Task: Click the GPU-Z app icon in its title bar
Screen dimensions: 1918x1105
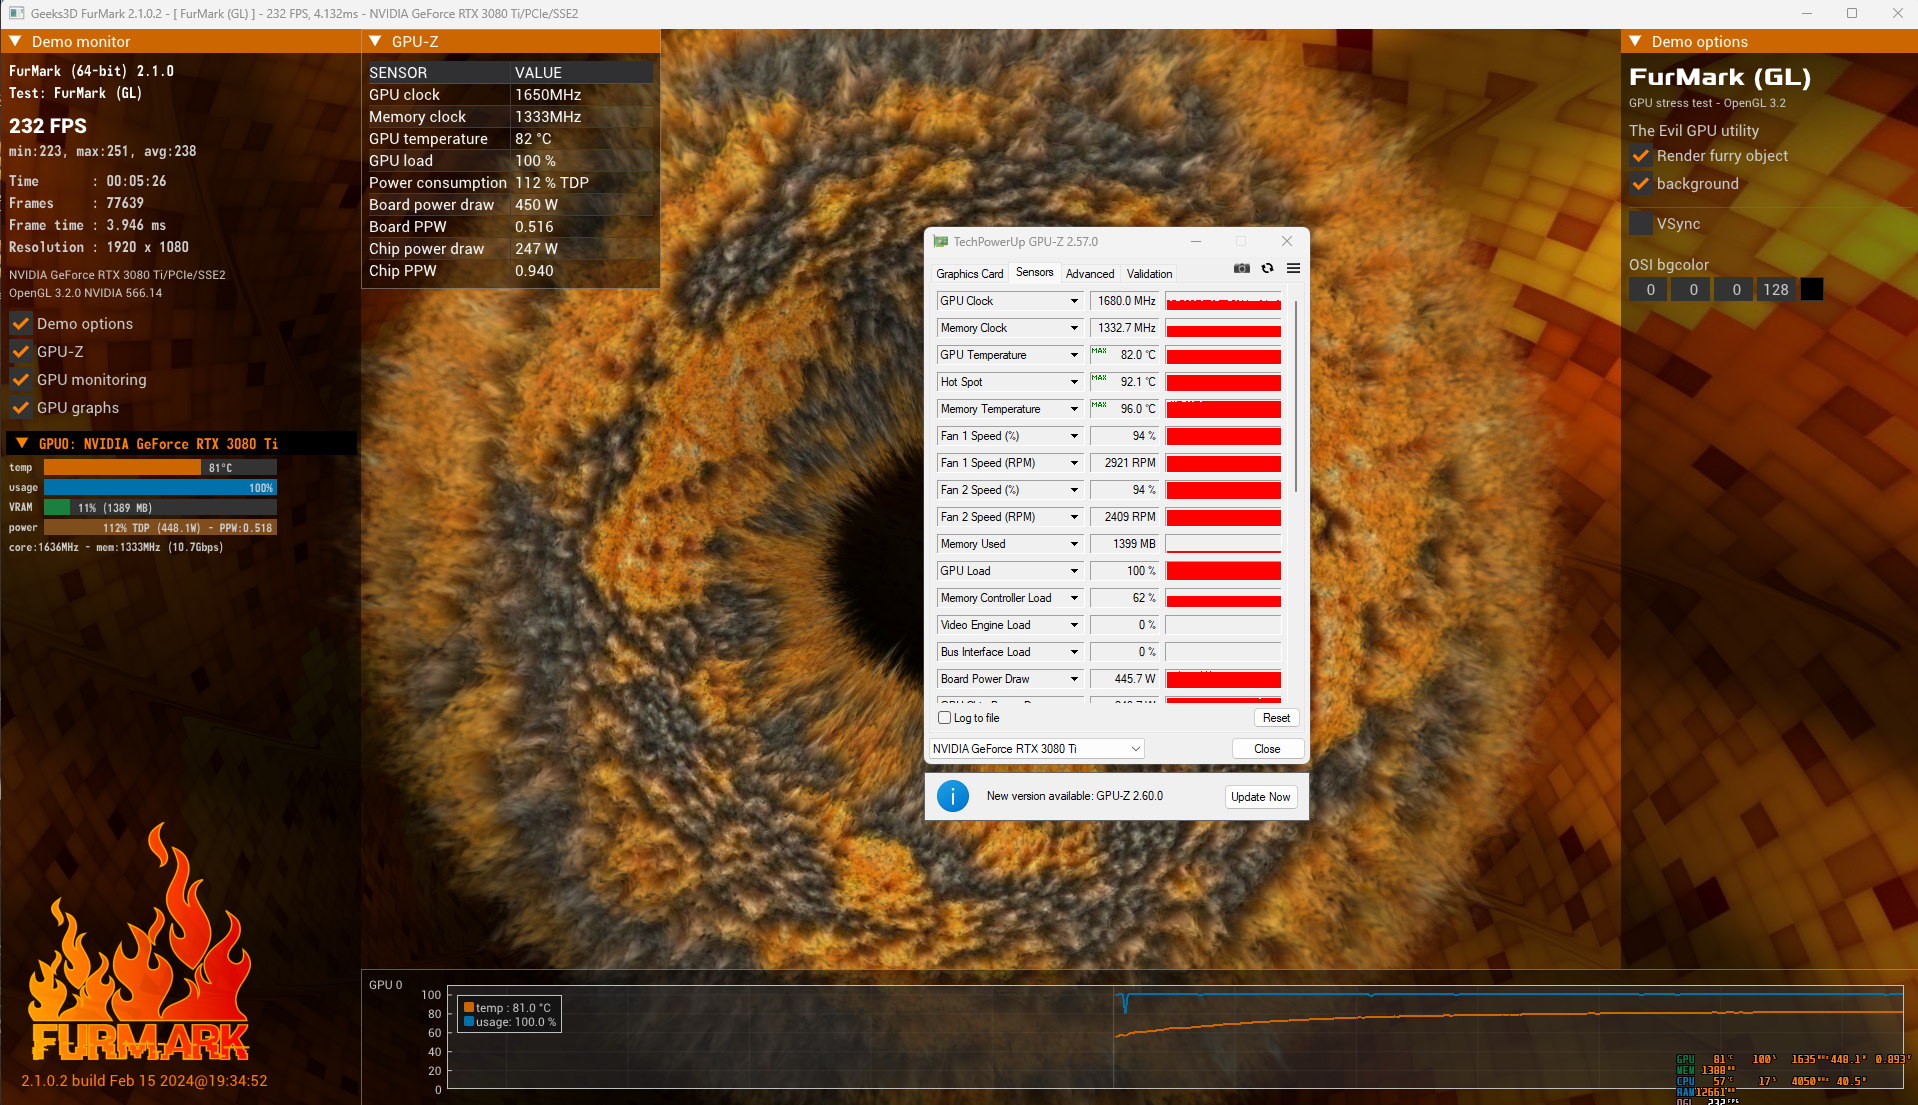Action: (x=940, y=242)
